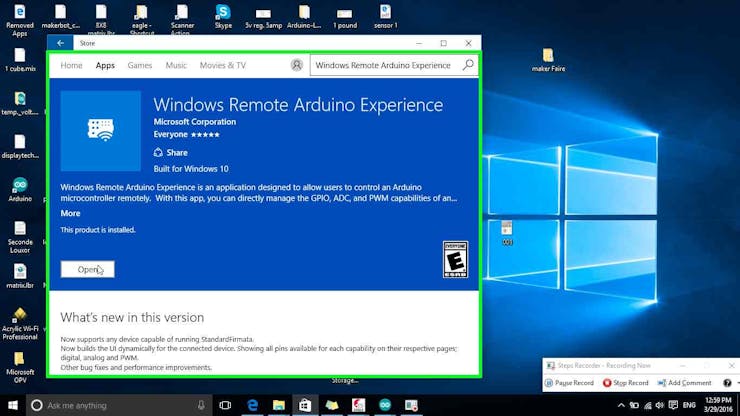Click the Store icon in the taskbar

tap(305, 405)
